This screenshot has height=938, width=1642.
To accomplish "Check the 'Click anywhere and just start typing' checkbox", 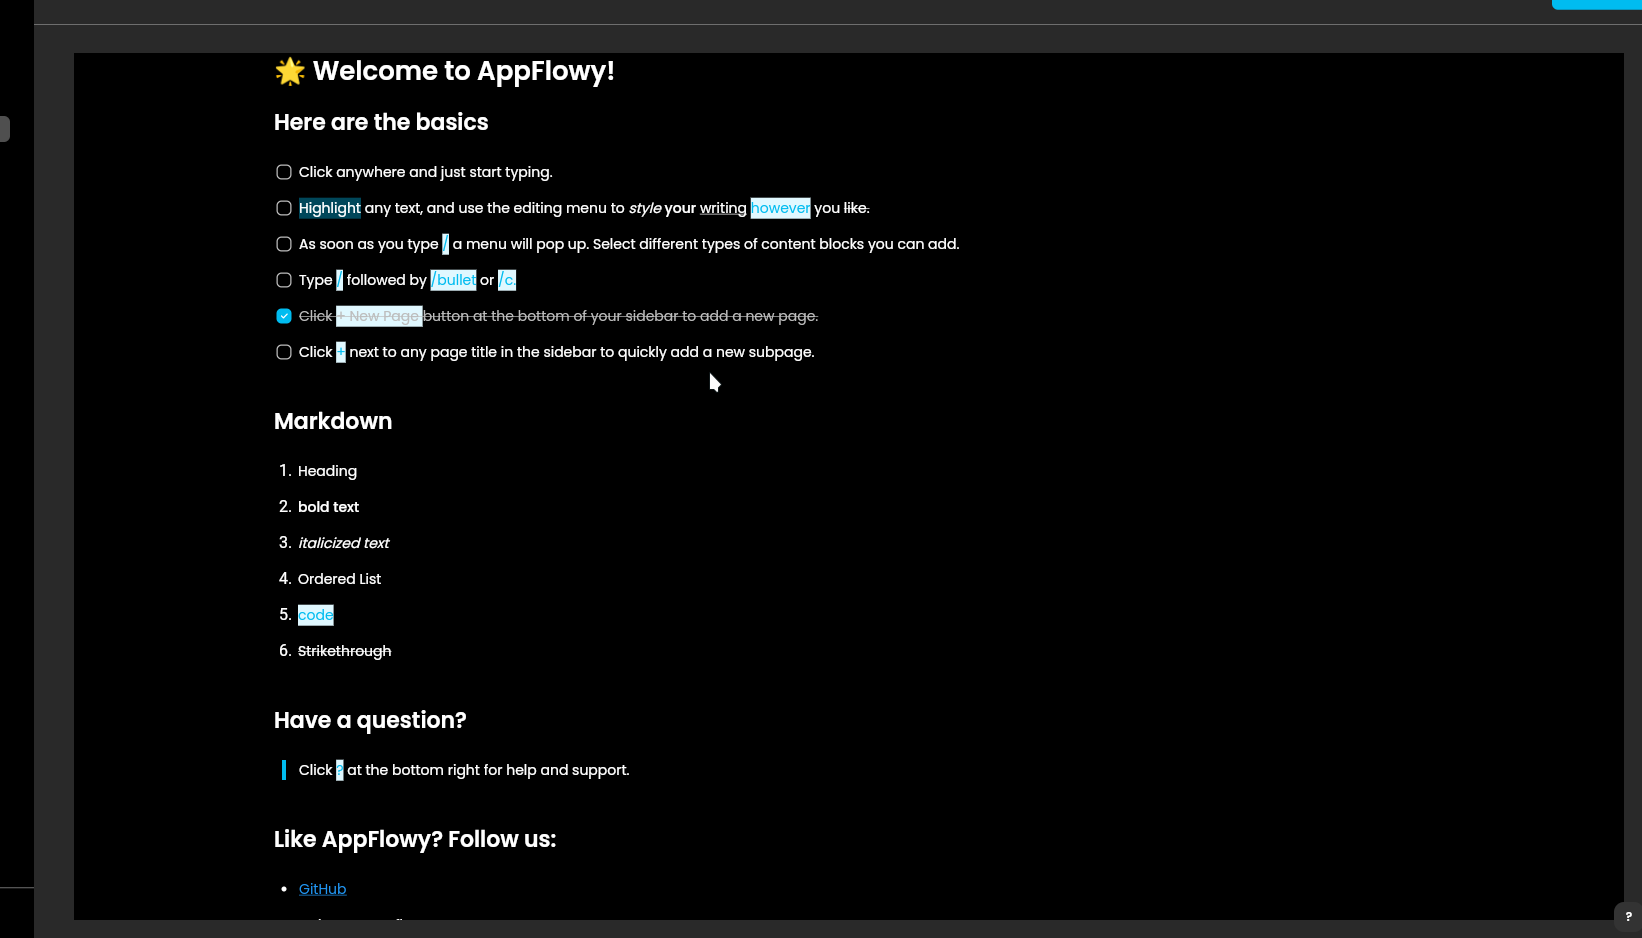I will pos(284,172).
